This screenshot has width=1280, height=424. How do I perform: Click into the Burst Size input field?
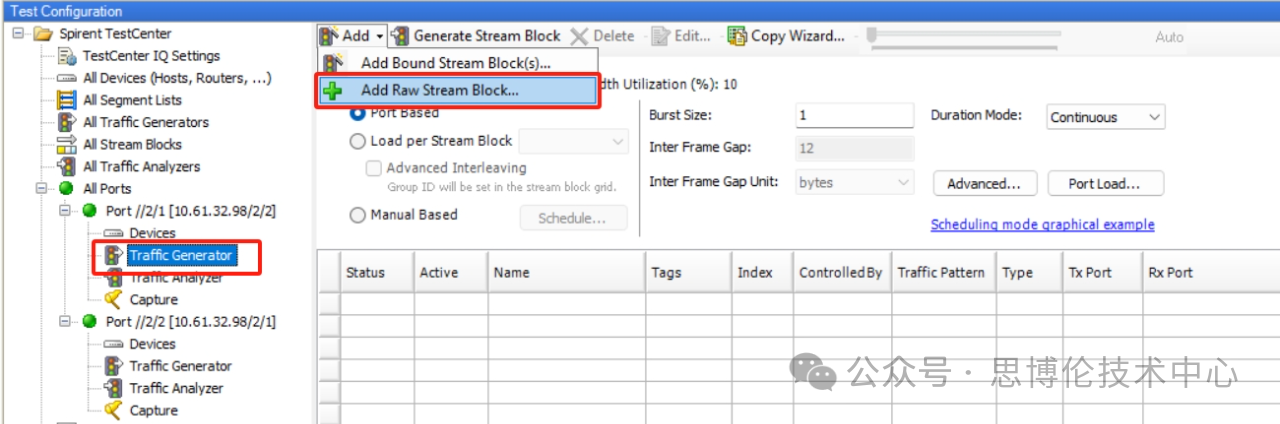[854, 115]
